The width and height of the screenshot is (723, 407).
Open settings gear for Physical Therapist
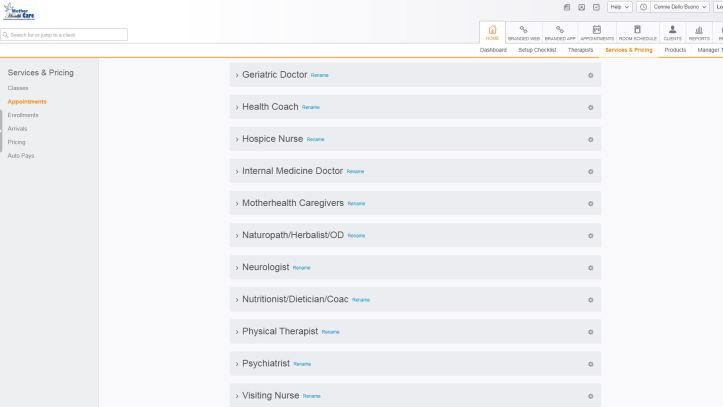click(590, 332)
